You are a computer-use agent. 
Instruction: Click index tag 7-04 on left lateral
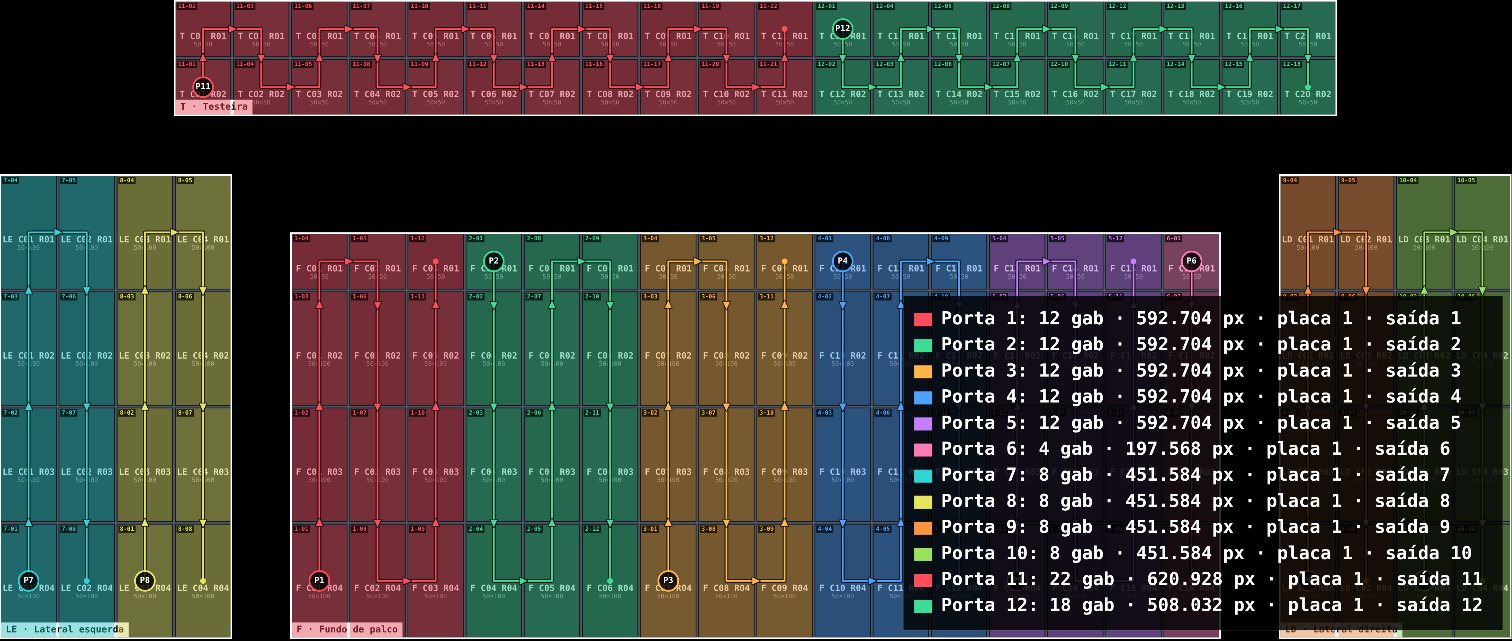[x=11, y=180]
